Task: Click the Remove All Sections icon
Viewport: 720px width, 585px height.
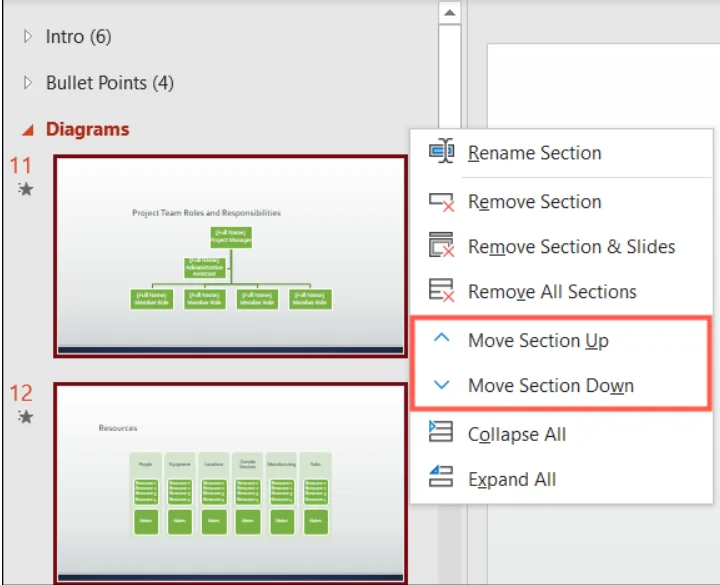Action: pos(441,290)
